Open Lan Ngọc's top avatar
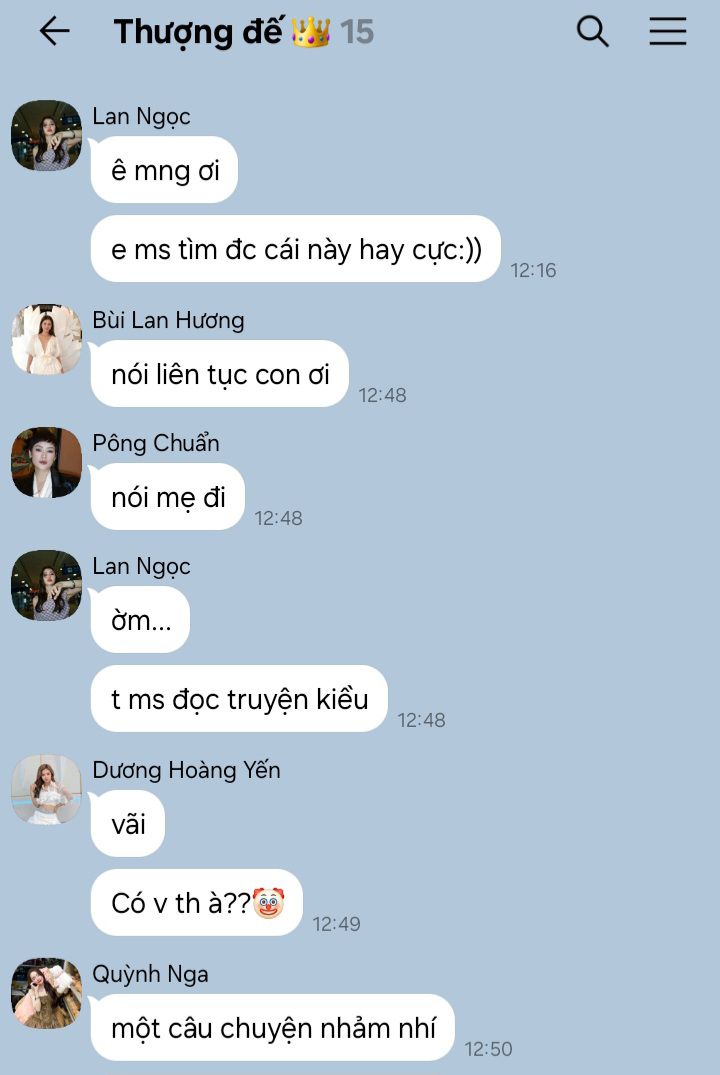 tap(47, 135)
